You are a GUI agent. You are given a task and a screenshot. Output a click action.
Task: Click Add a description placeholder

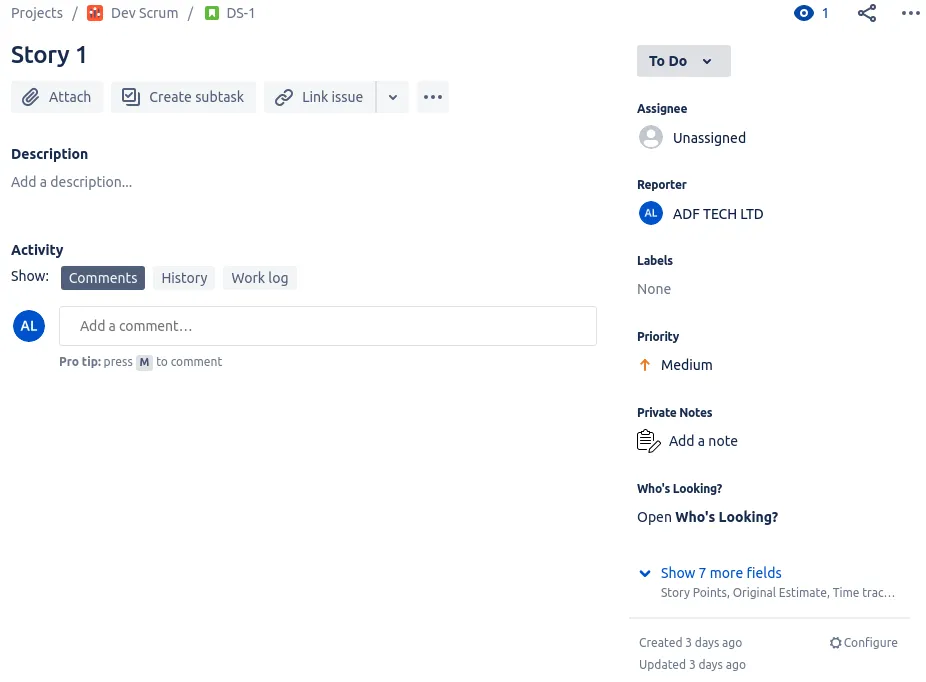[x=71, y=182]
